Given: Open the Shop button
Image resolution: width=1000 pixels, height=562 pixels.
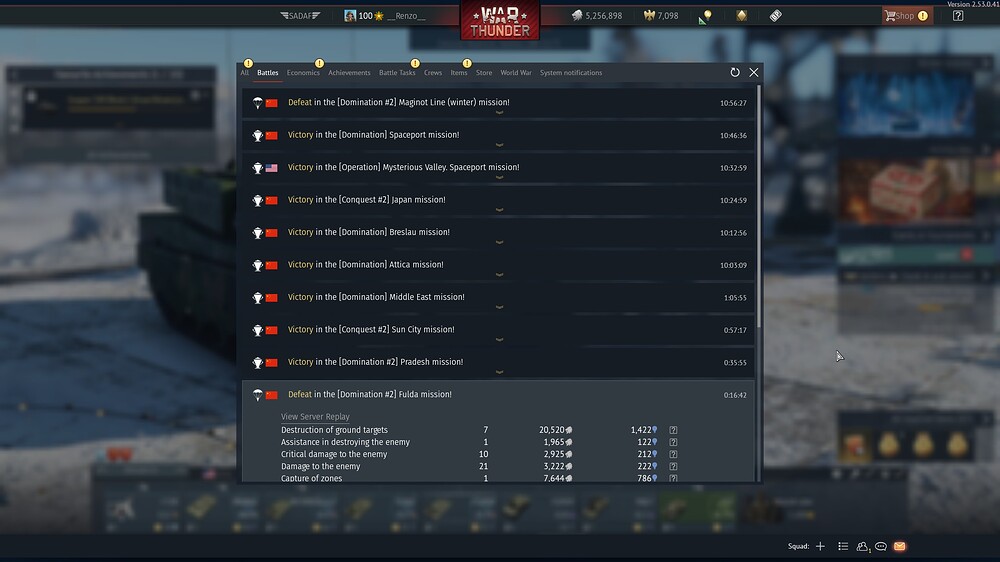Looking at the screenshot, I should (x=907, y=15).
